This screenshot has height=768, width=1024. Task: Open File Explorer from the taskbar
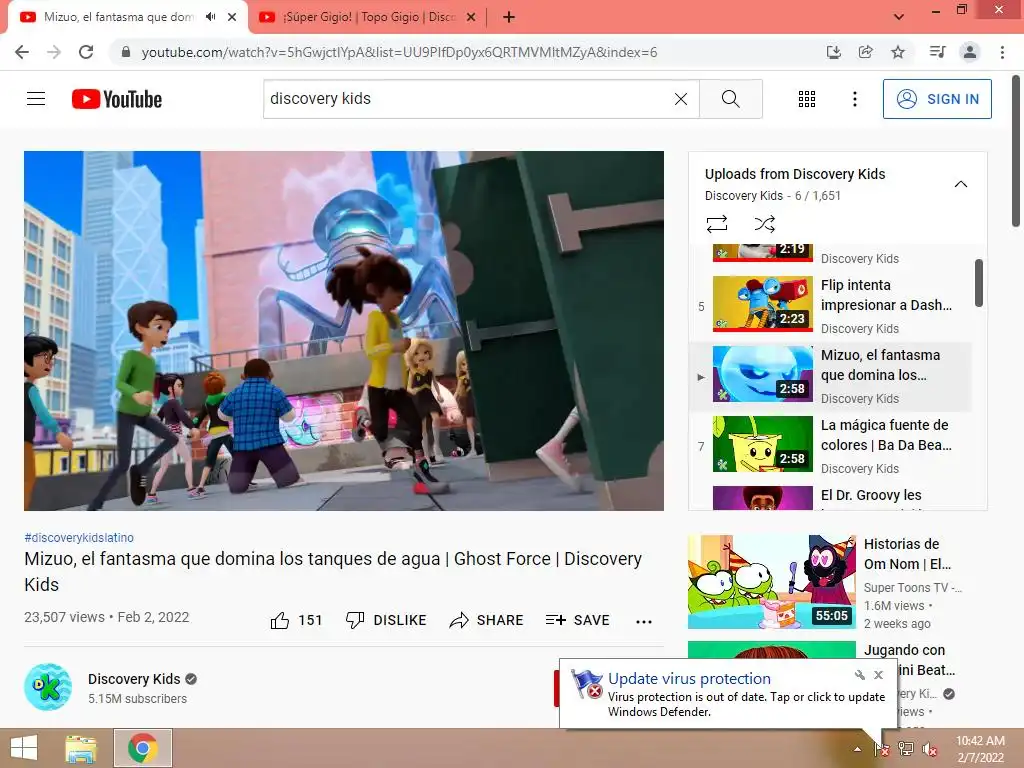[80, 748]
